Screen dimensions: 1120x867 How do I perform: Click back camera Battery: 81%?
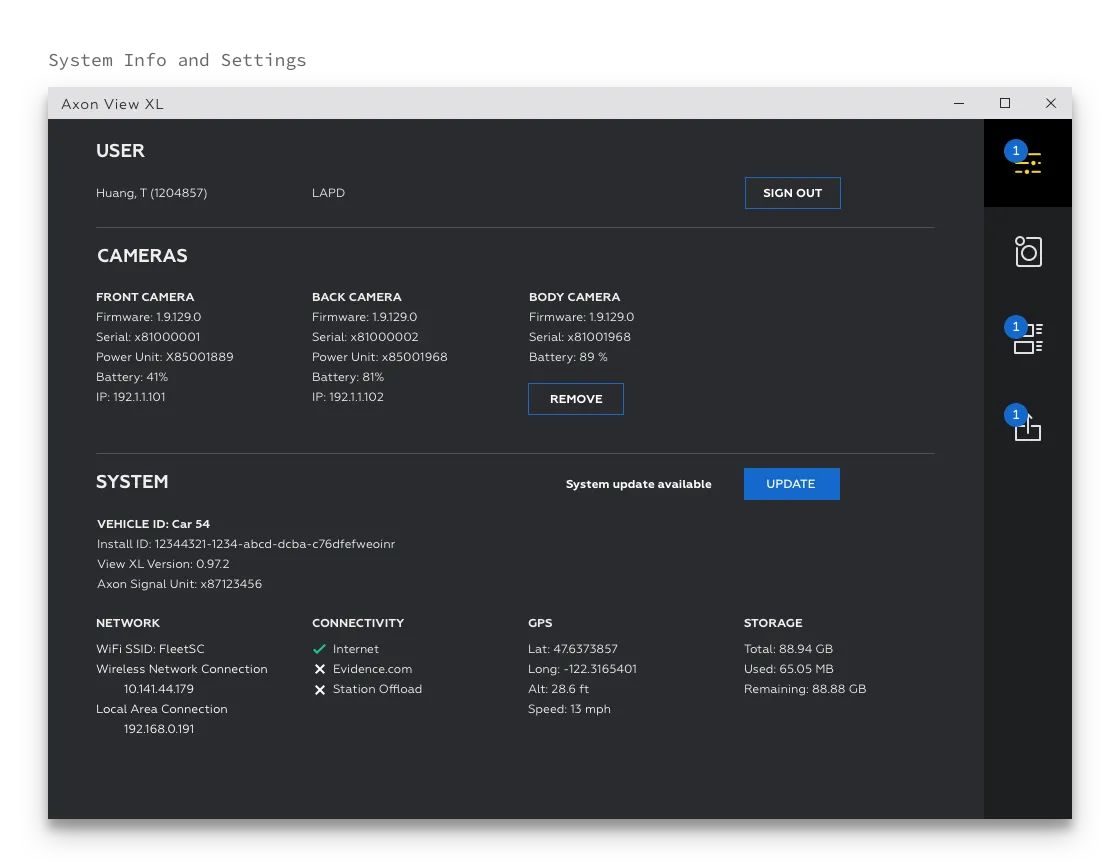(x=348, y=376)
